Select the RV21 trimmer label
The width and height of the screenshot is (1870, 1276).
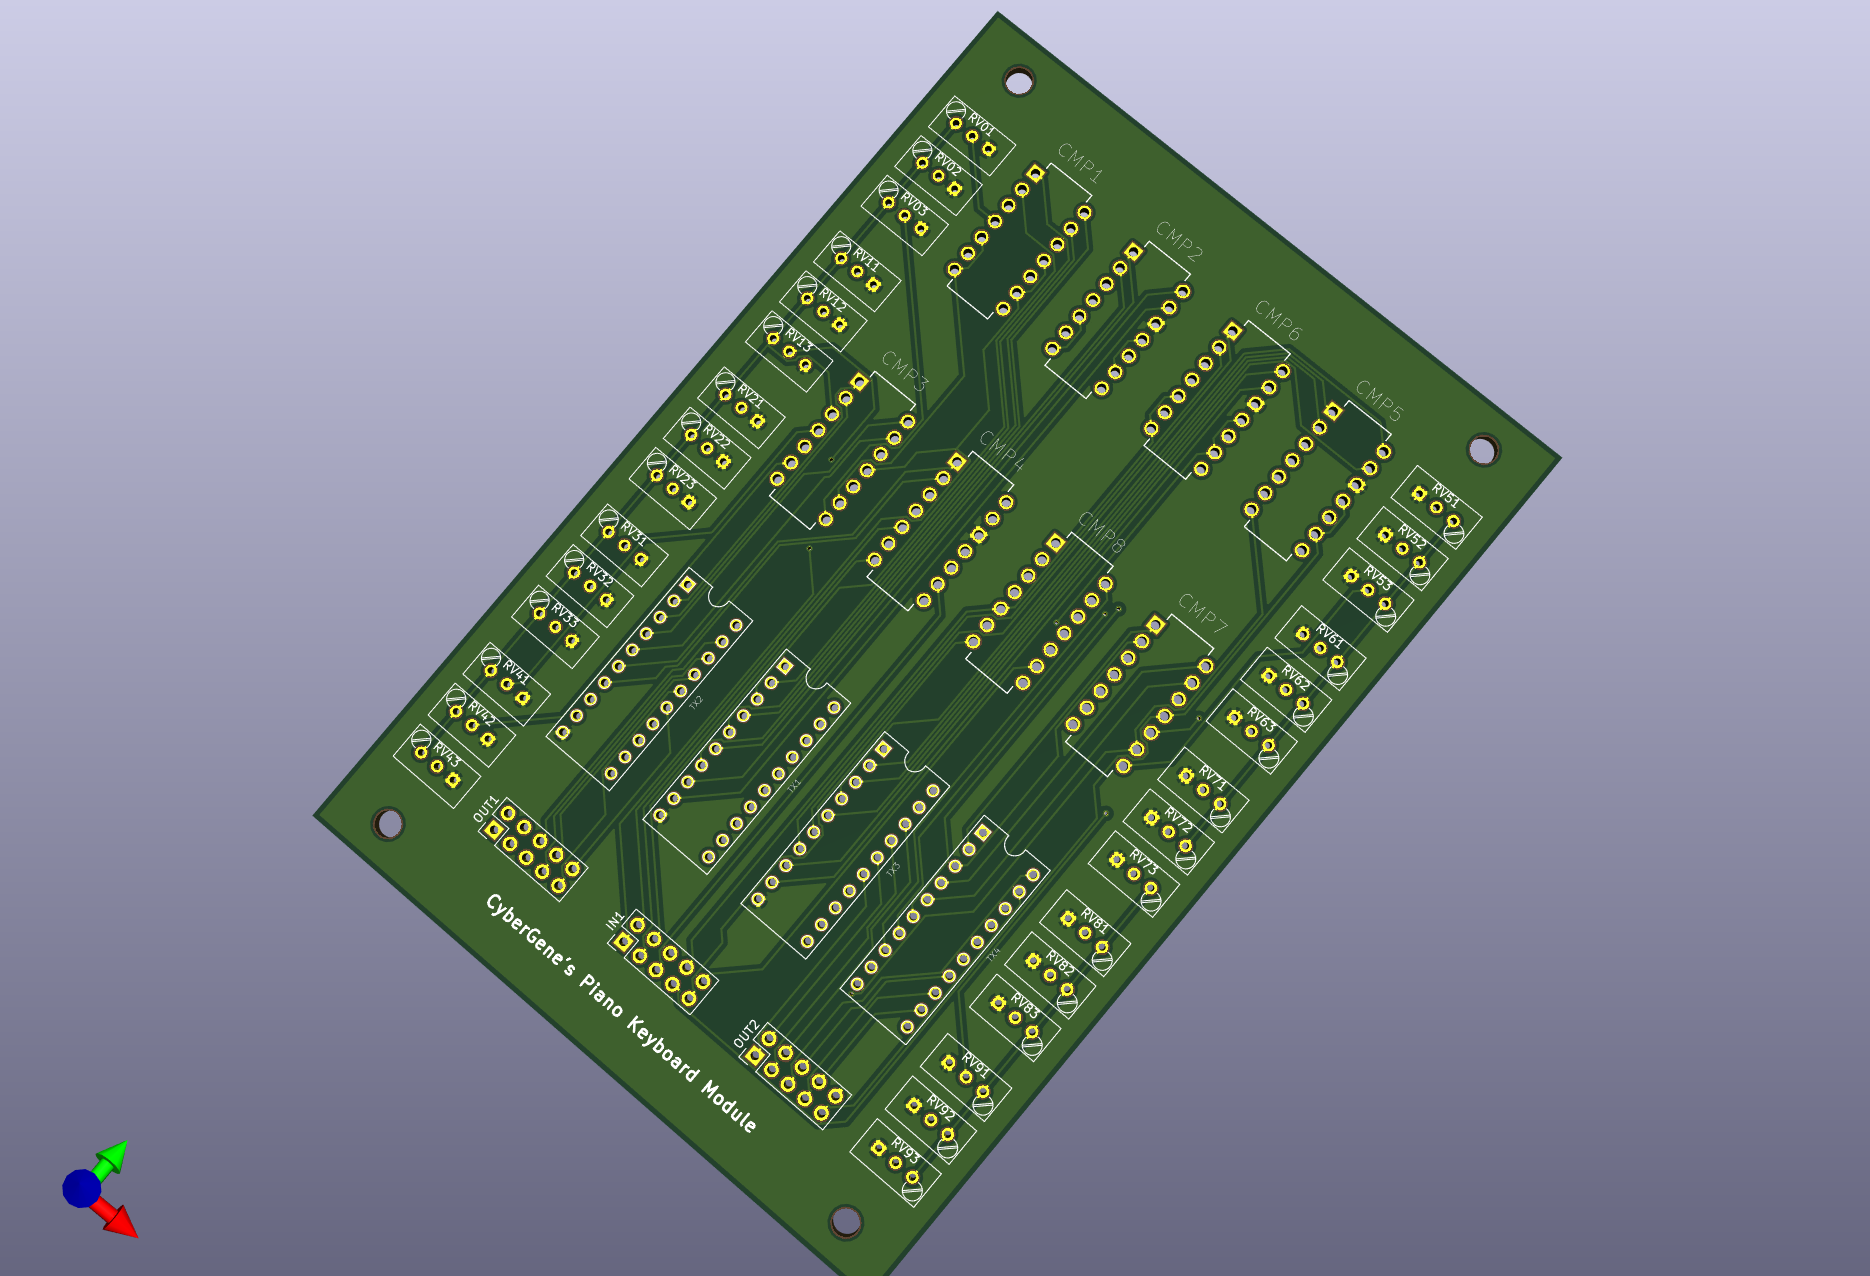[x=751, y=396]
